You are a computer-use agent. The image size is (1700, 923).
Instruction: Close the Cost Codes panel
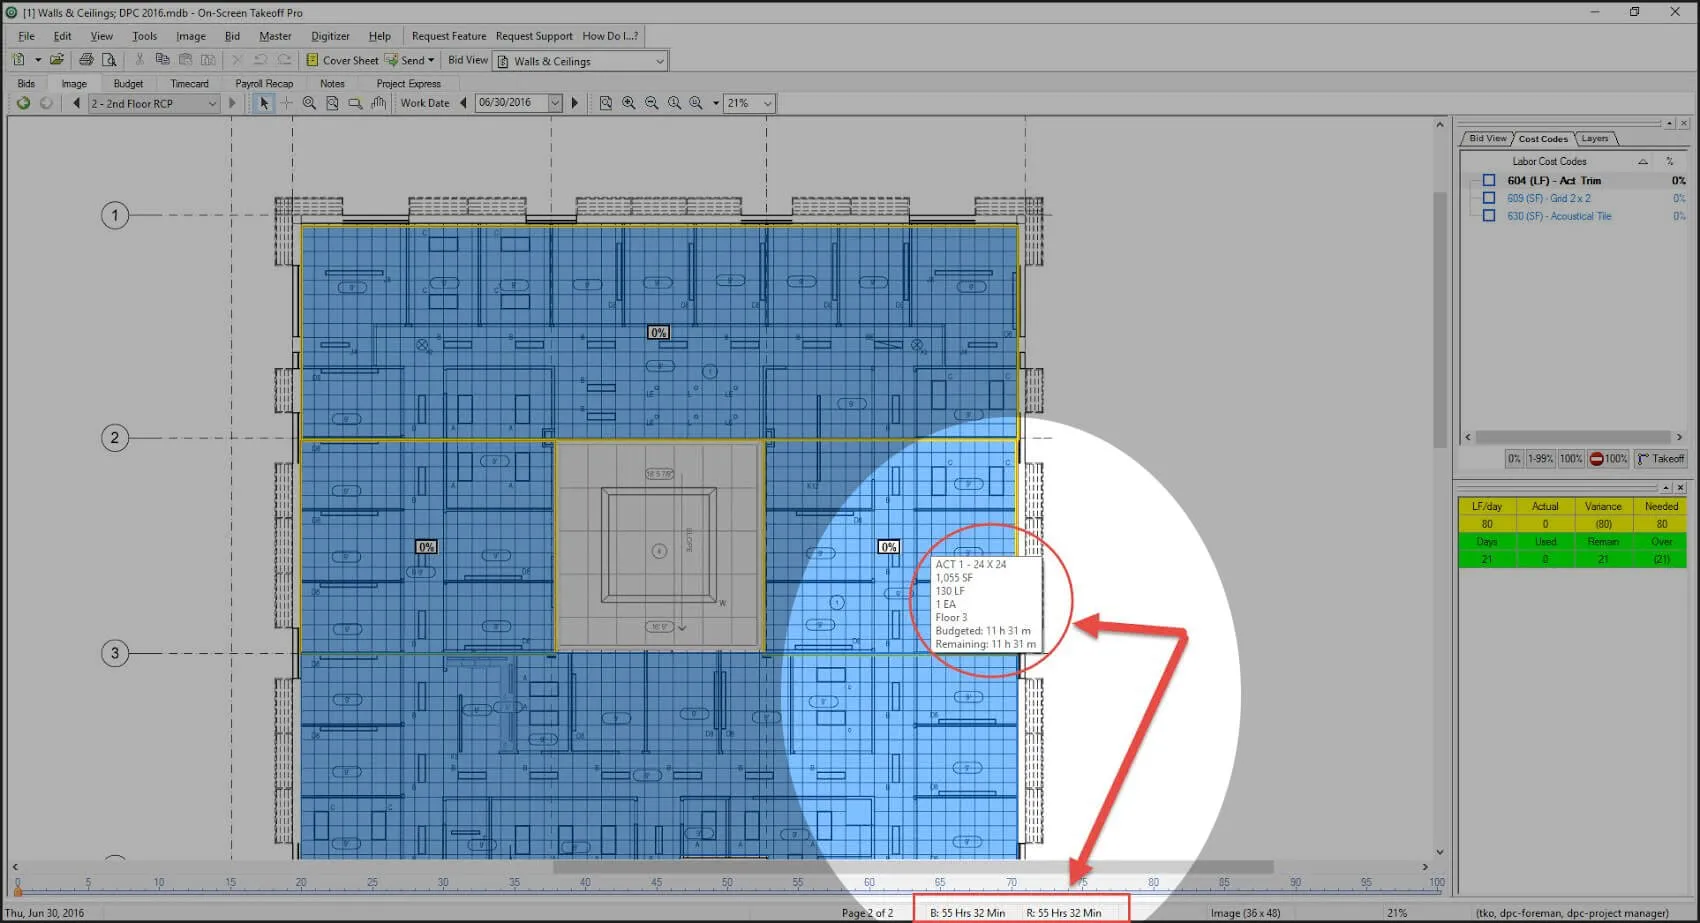point(1684,123)
